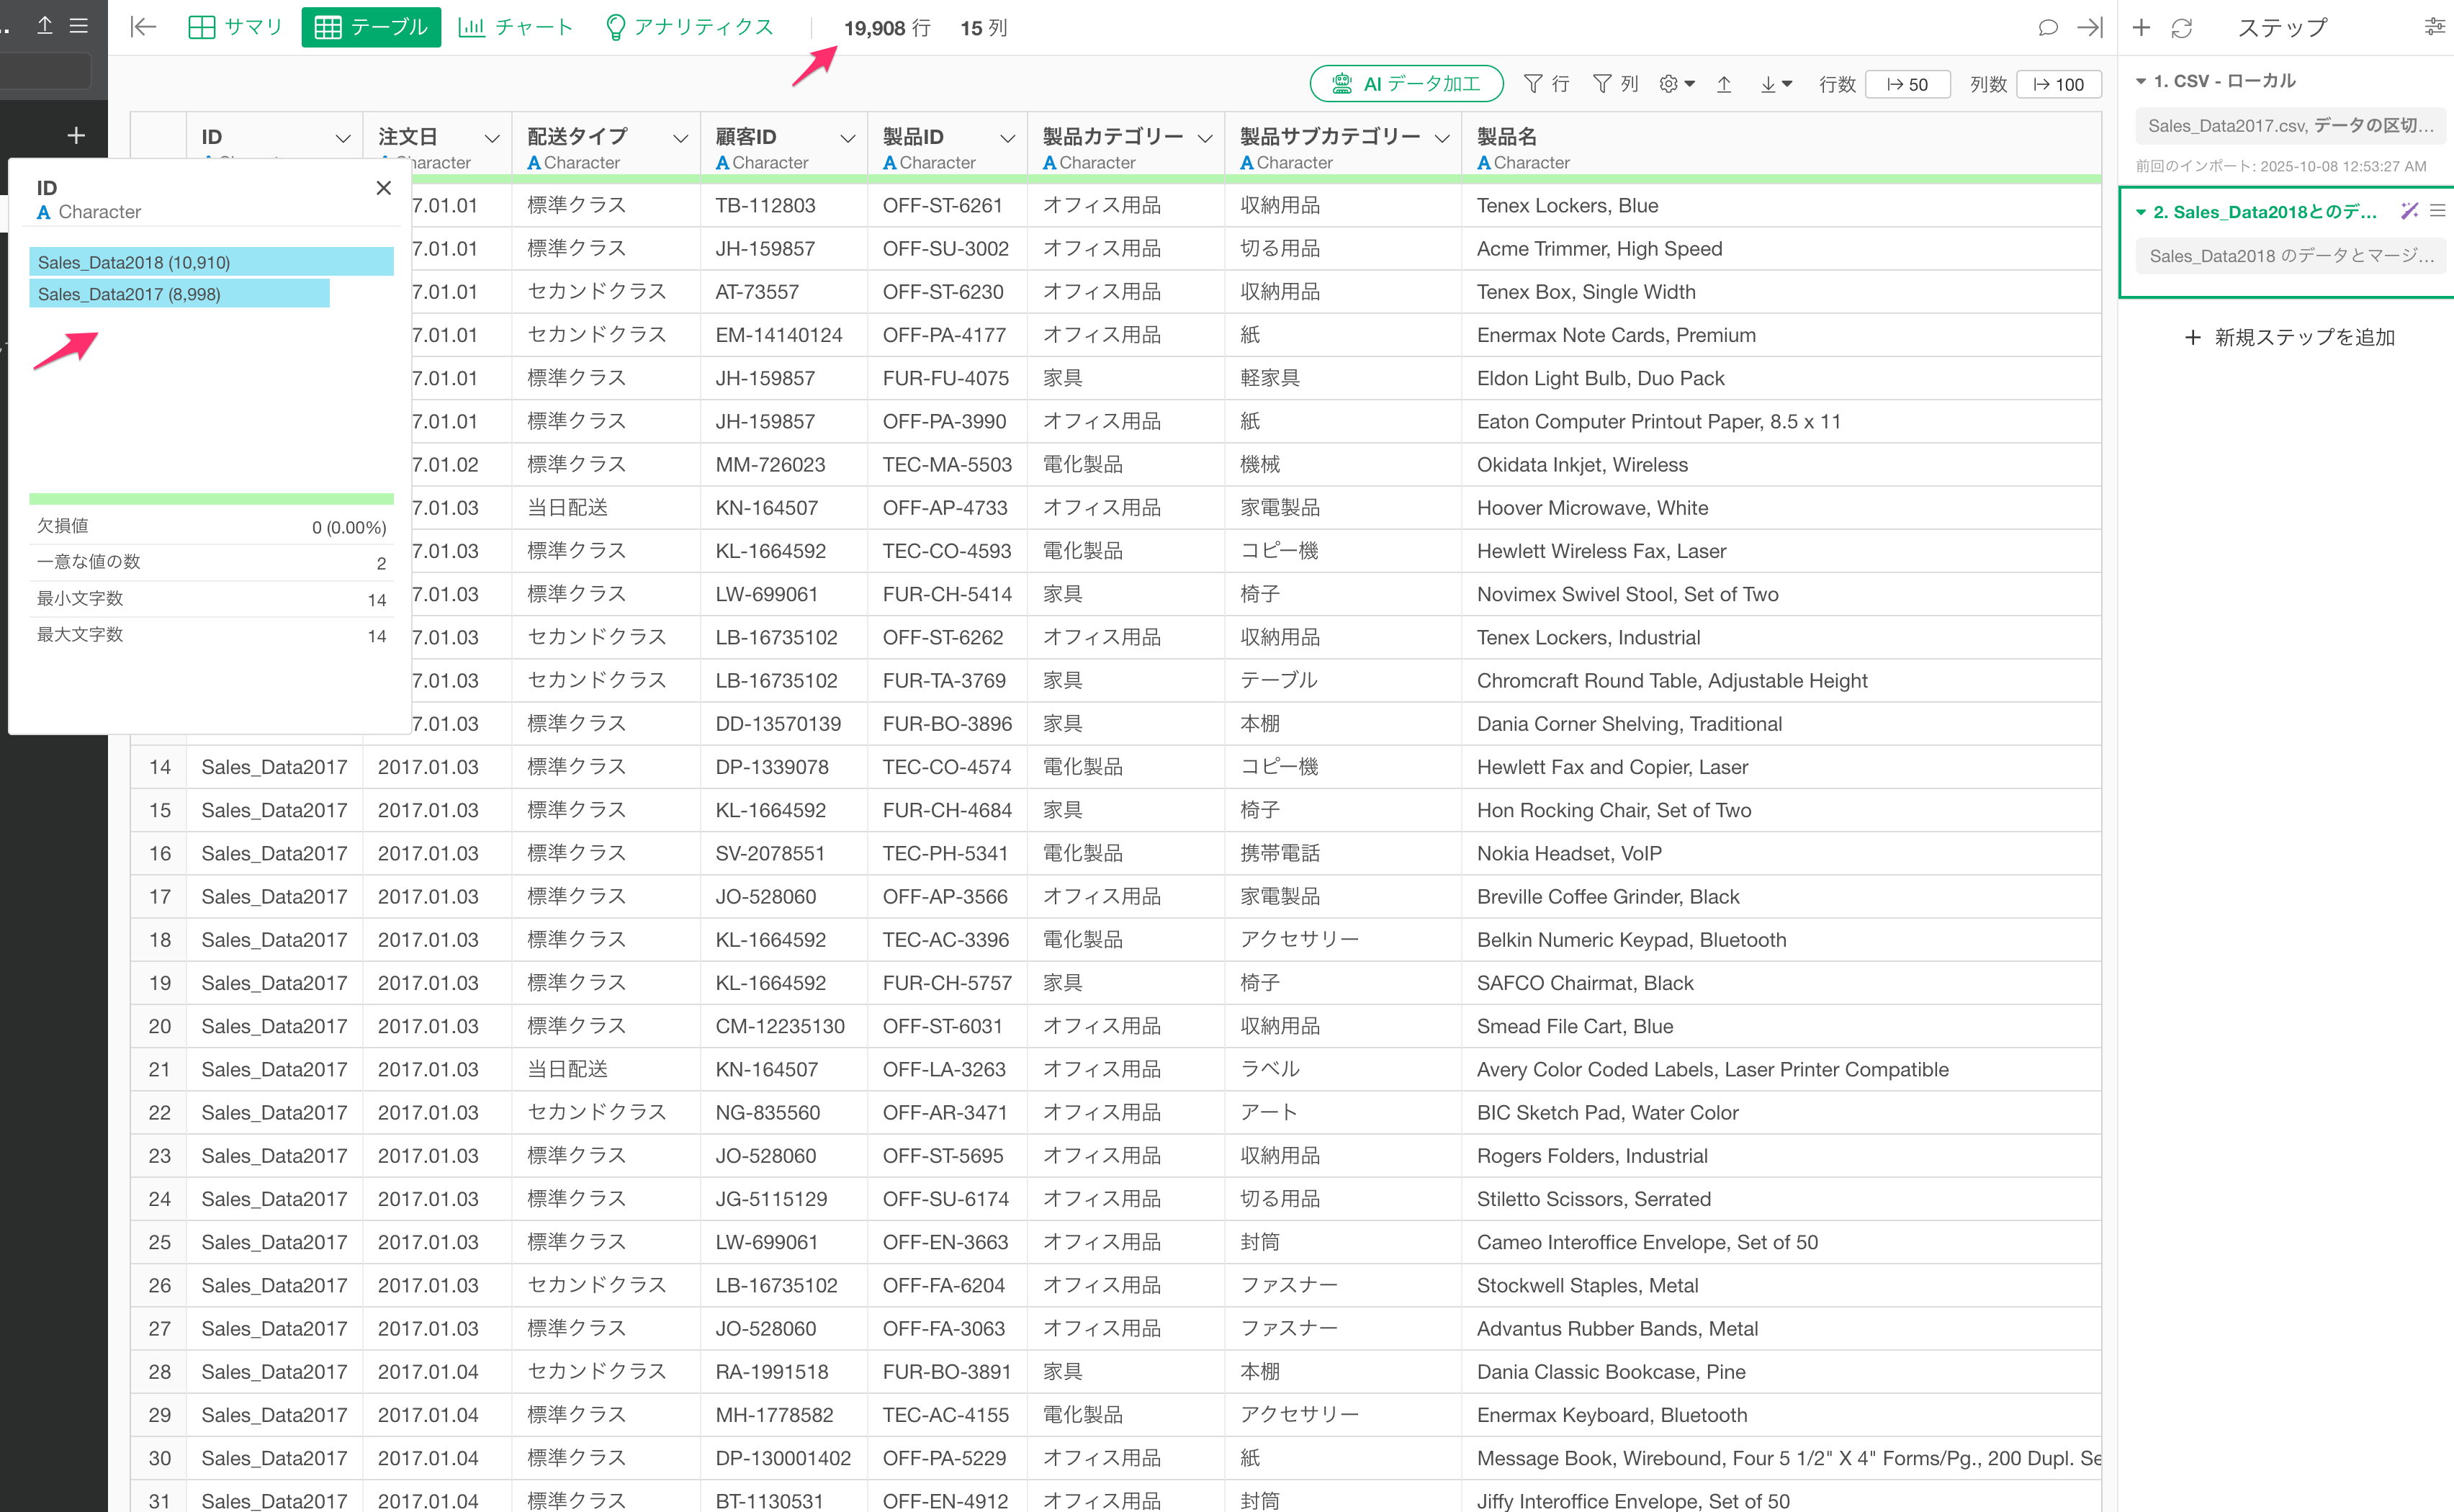Click the magic wand icon on step 2
The width and height of the screenshot is (2454, 1512).
2409,211
